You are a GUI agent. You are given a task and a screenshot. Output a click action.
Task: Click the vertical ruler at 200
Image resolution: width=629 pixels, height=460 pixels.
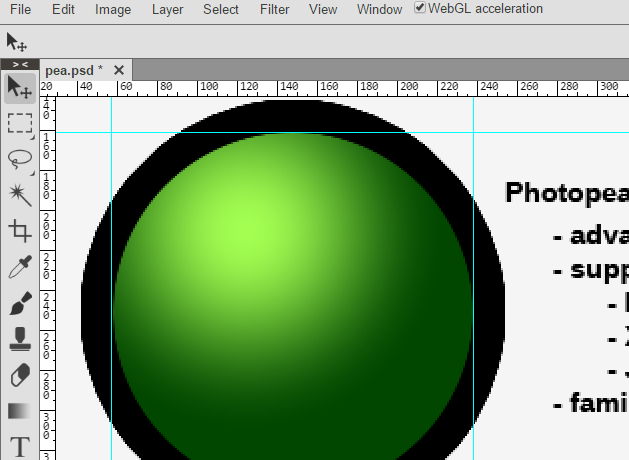47,227
